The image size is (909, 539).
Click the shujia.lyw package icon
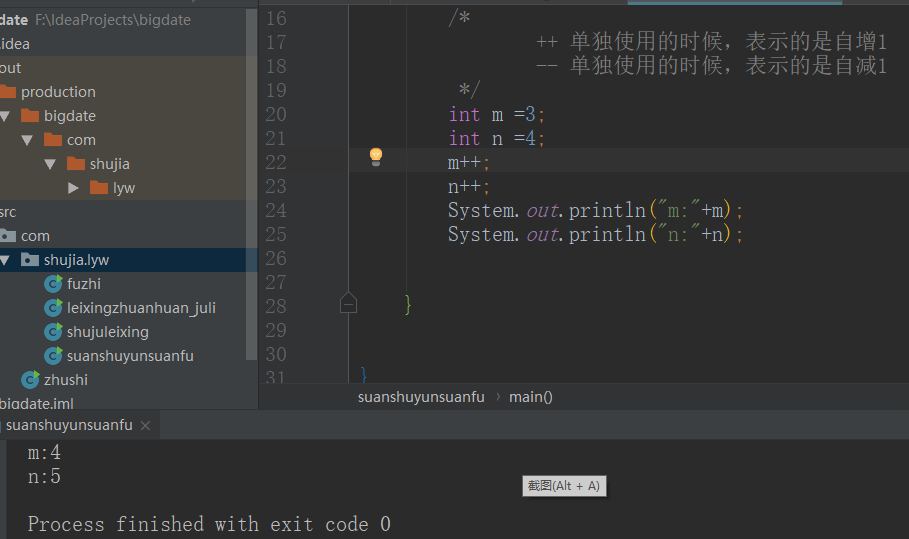coord(30,260)
